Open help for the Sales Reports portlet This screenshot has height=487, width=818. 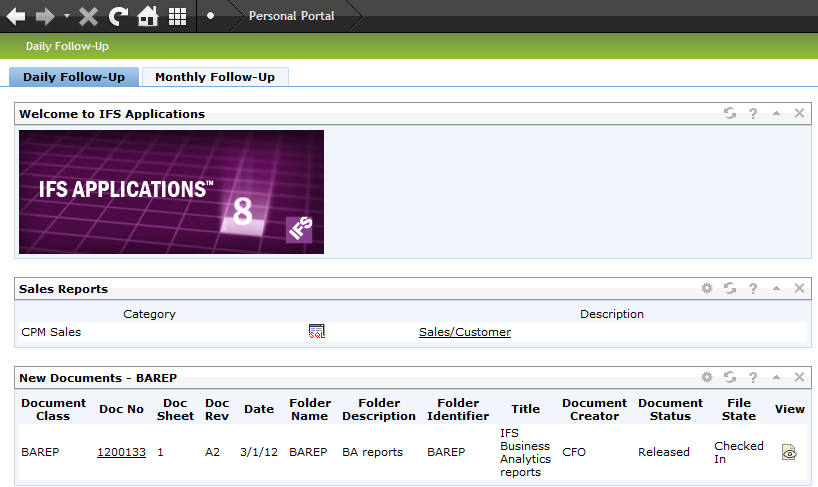coord(753,288)
